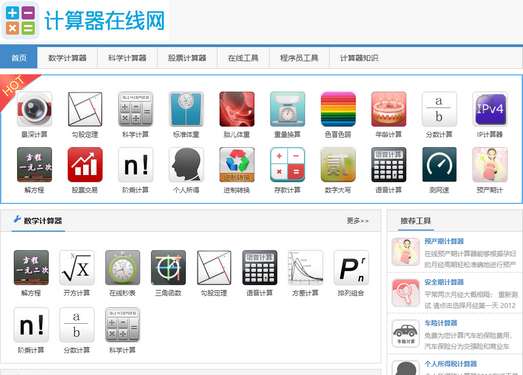Click the car insurance thumbnail in 推荐工具
This screenshot has height=375, width=523.
[405, 334]
